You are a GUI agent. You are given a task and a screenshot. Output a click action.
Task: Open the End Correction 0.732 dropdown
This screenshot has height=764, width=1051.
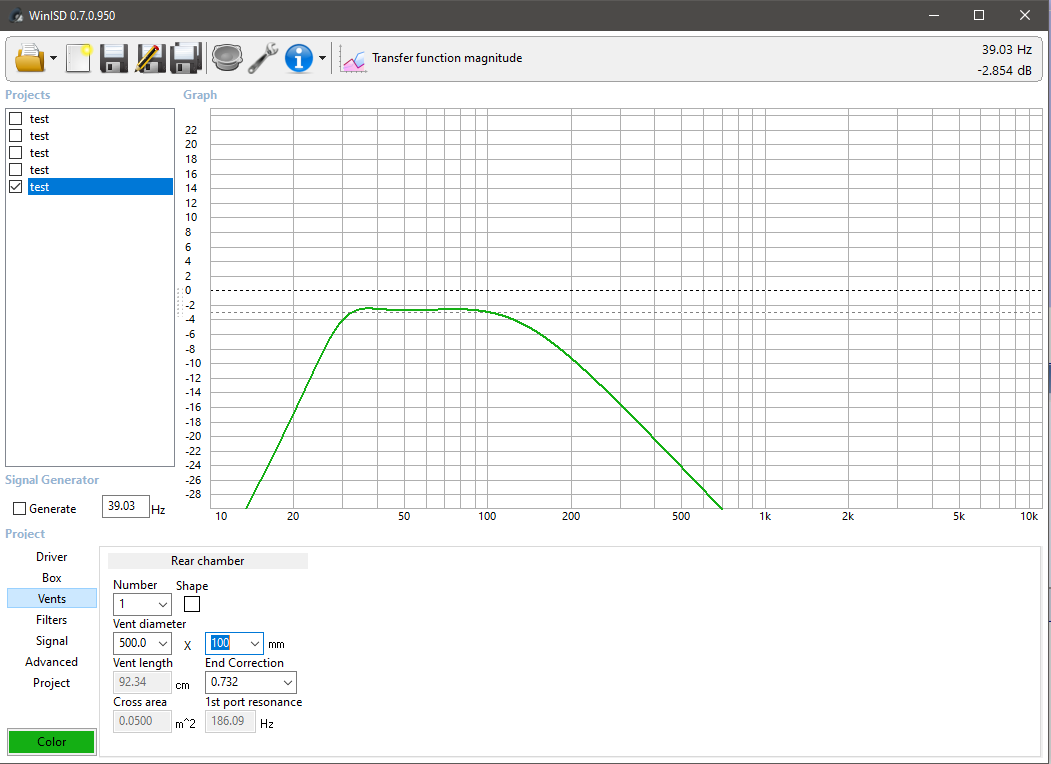pyautogui.click(x=288, y=682)
